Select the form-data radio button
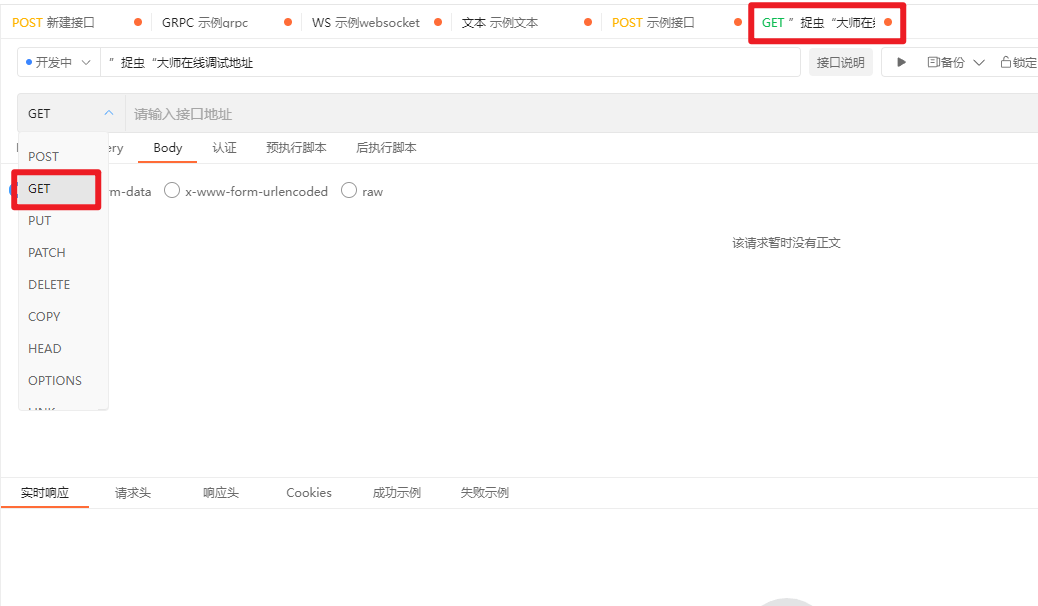 point(9,190)
